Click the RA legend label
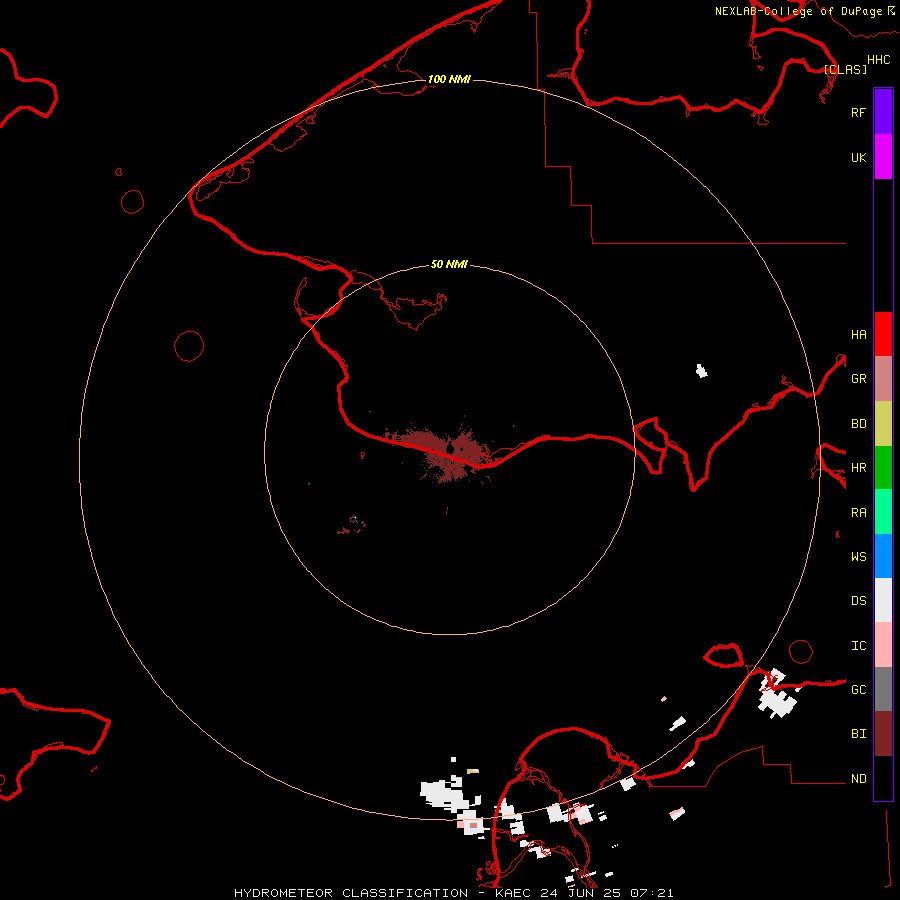900x900 pixels. point(858,513)
